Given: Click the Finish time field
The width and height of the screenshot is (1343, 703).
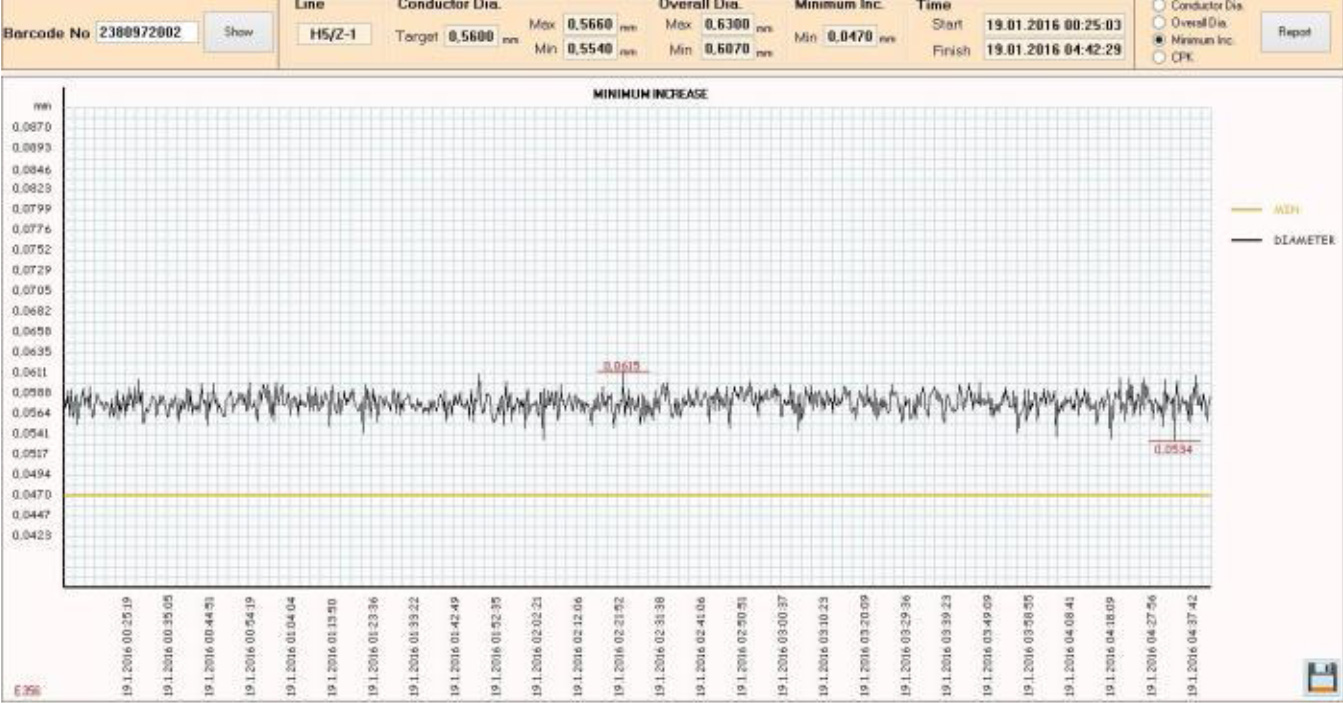Looking at the screenshot, I should click(x=1053, y=48).
